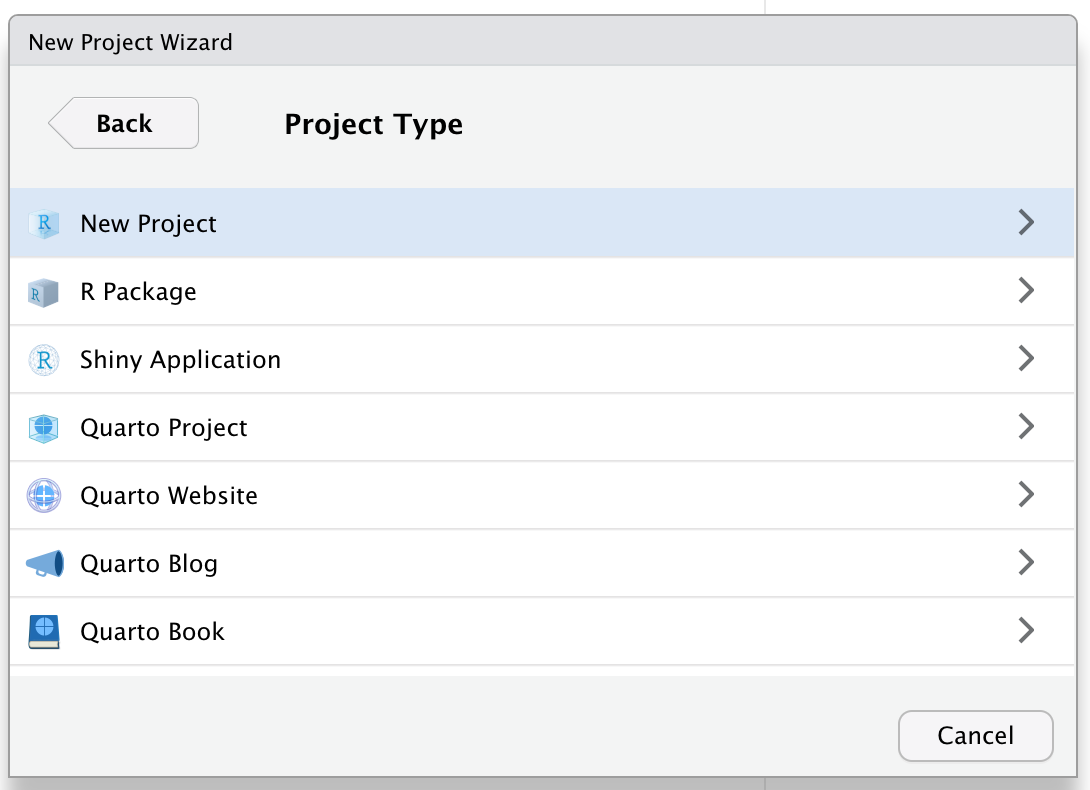1090x790 pixels.
Task: Click the Quarto Blog megaphone icon
Action: (x=44, y=563)
